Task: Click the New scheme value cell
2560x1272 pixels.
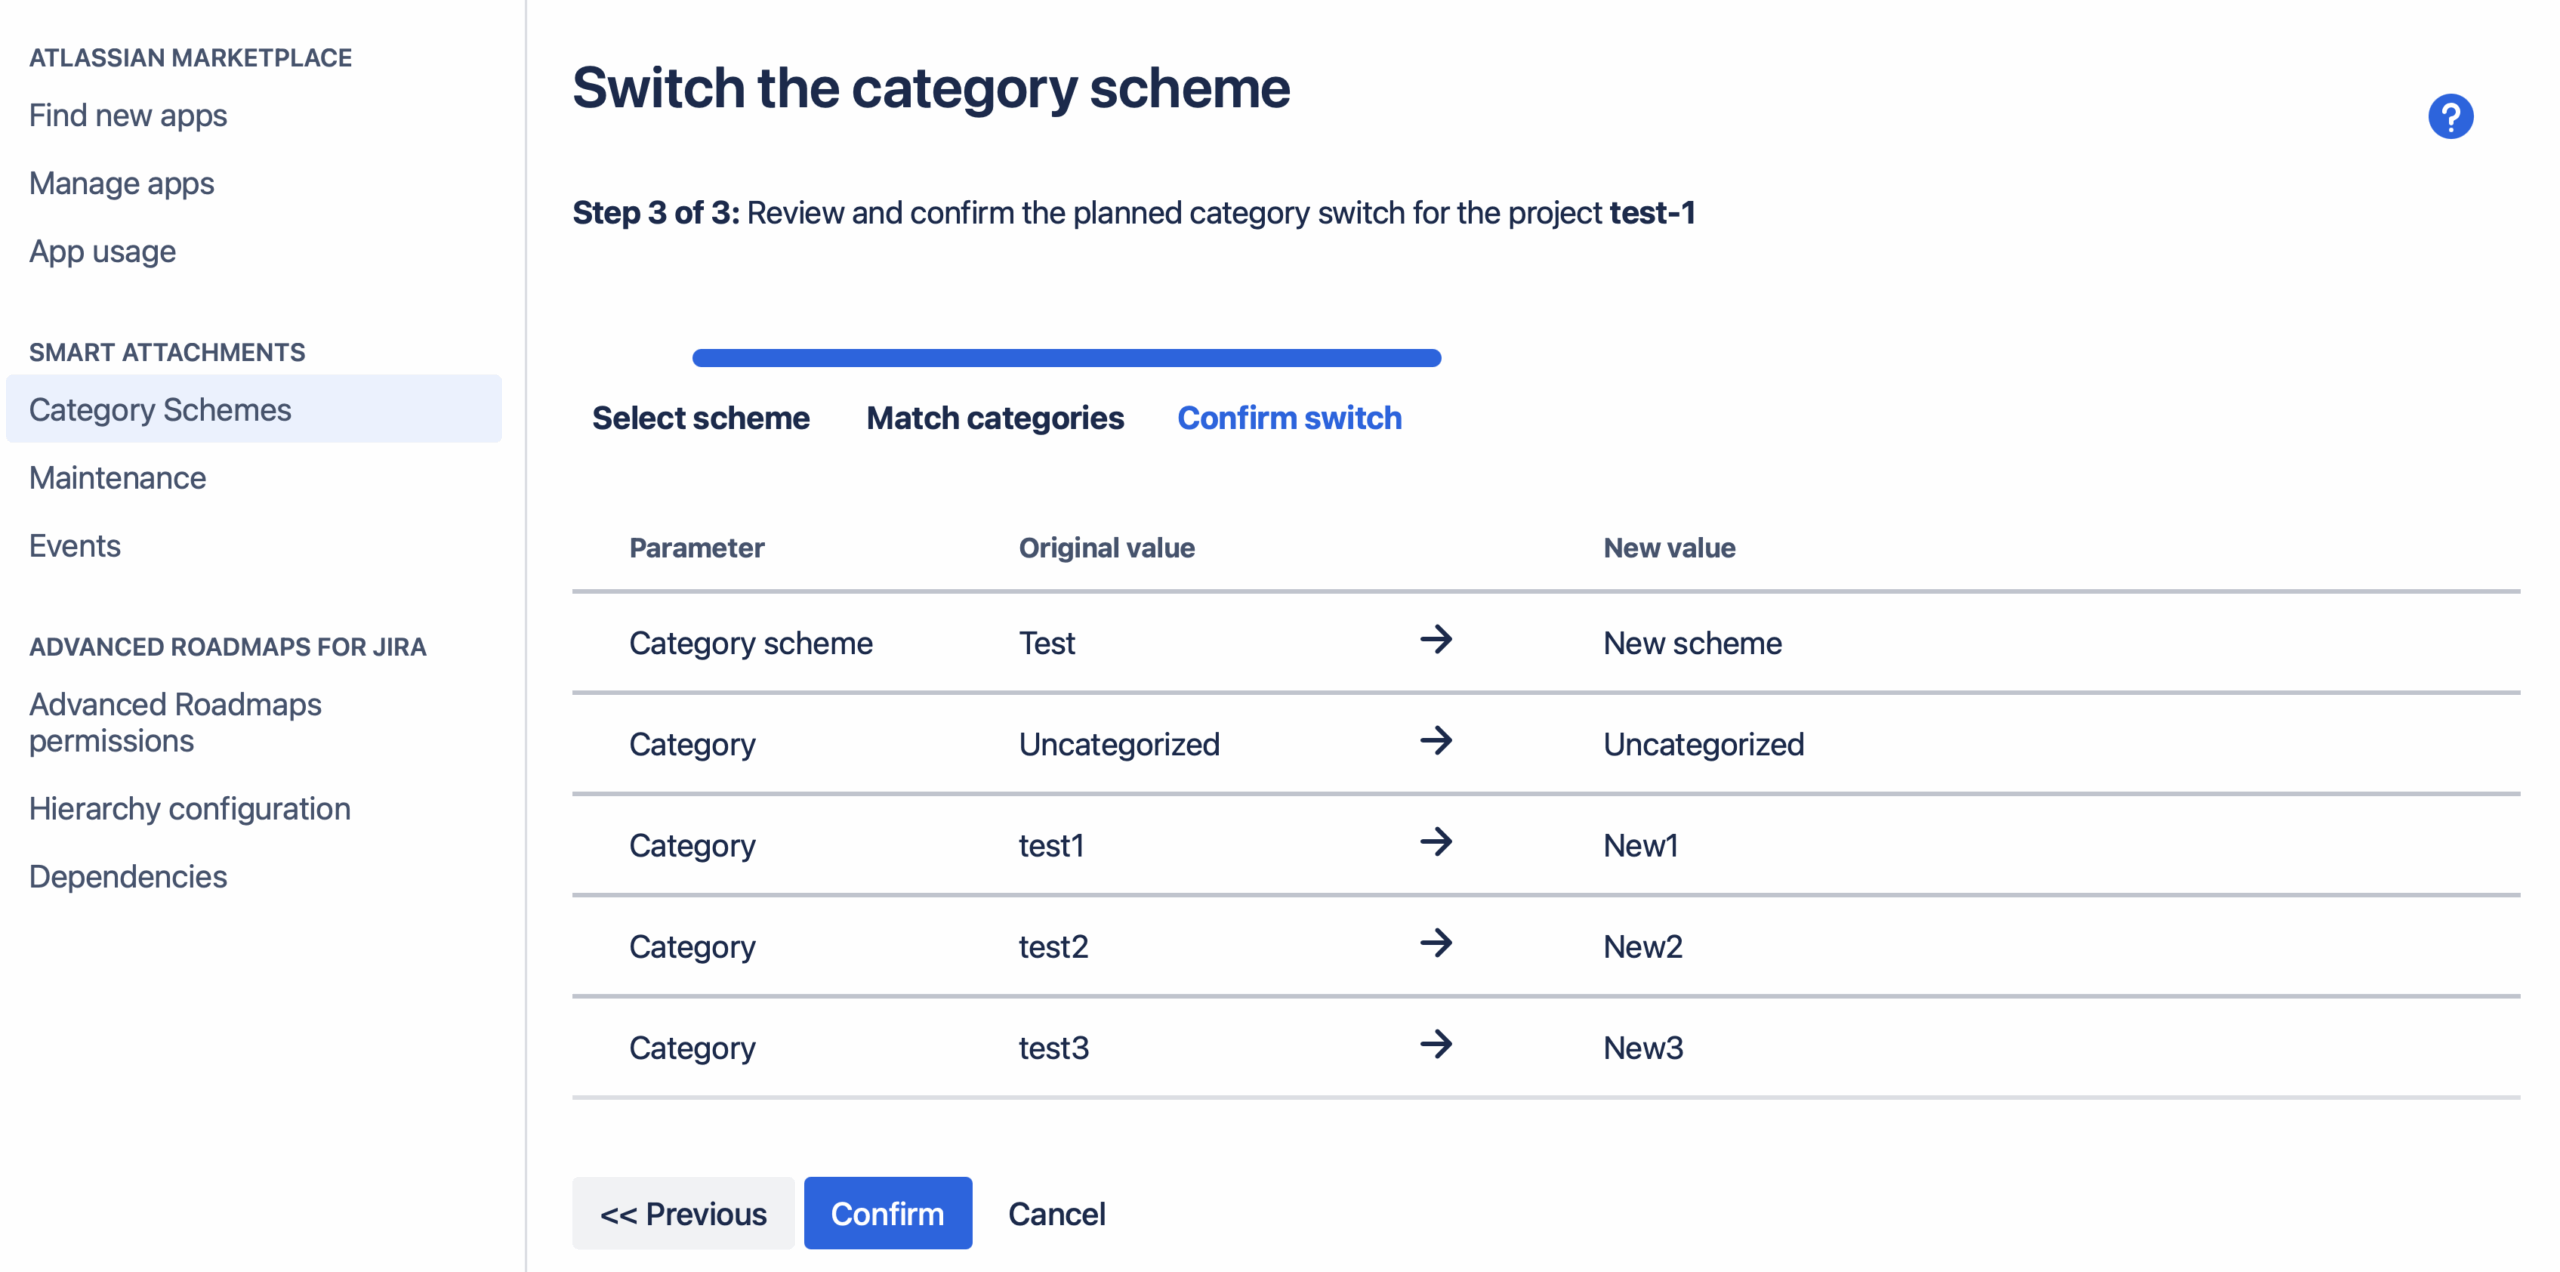Action: click(x=1692, y=643)
